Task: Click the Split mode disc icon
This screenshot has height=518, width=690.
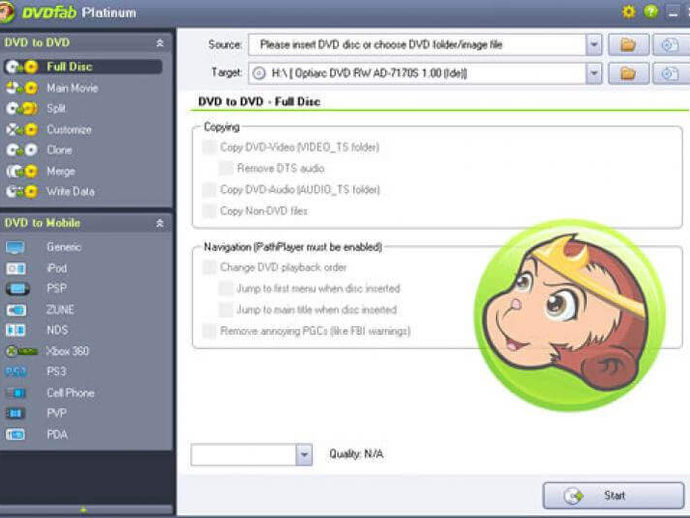Action: click(x=22, y=108)
